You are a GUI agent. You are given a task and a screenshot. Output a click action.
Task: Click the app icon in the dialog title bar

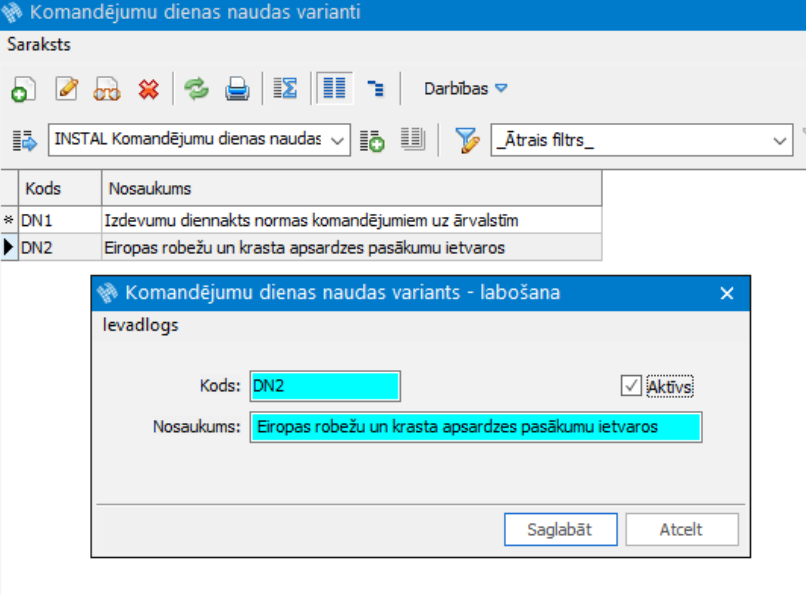pos(107,292)
